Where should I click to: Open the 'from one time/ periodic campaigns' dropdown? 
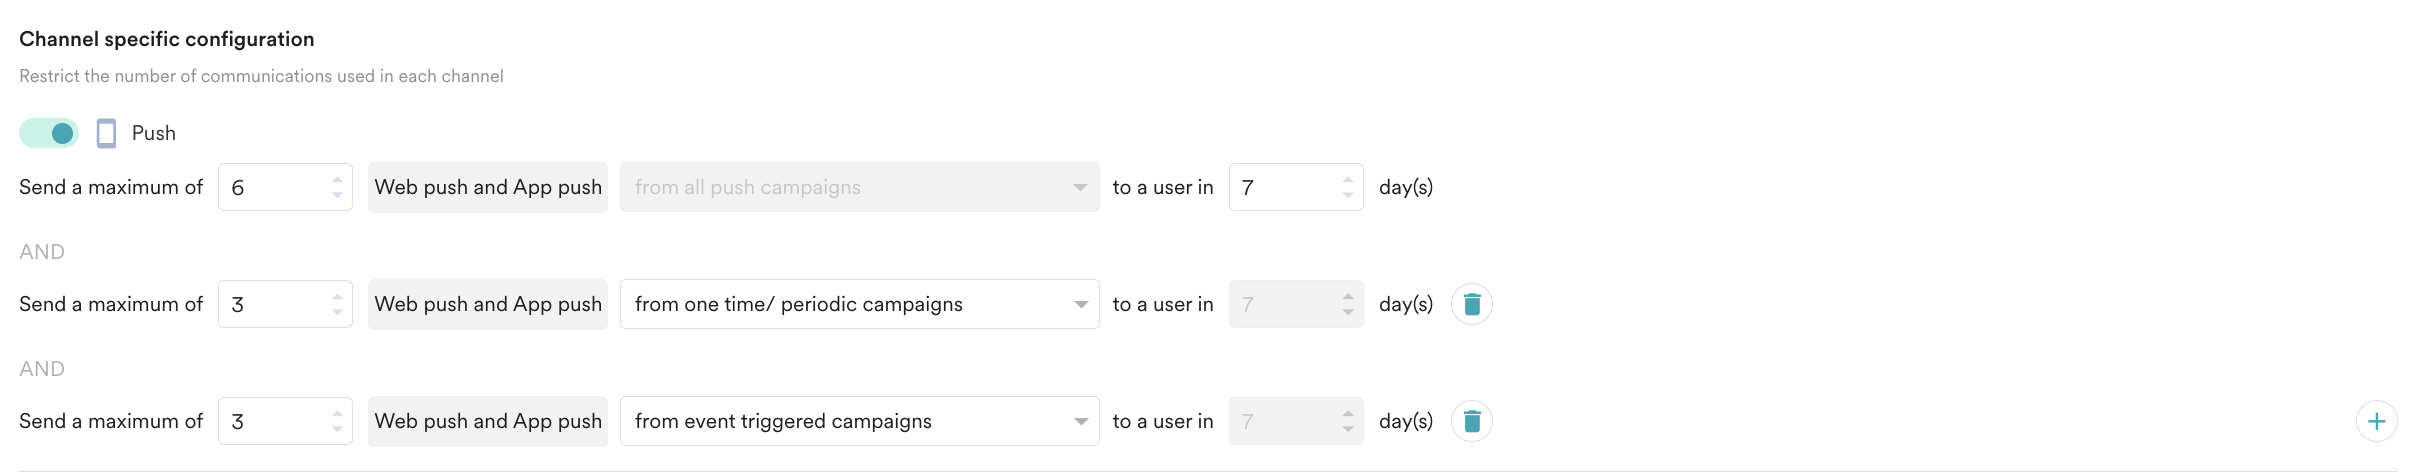(860, 304)
